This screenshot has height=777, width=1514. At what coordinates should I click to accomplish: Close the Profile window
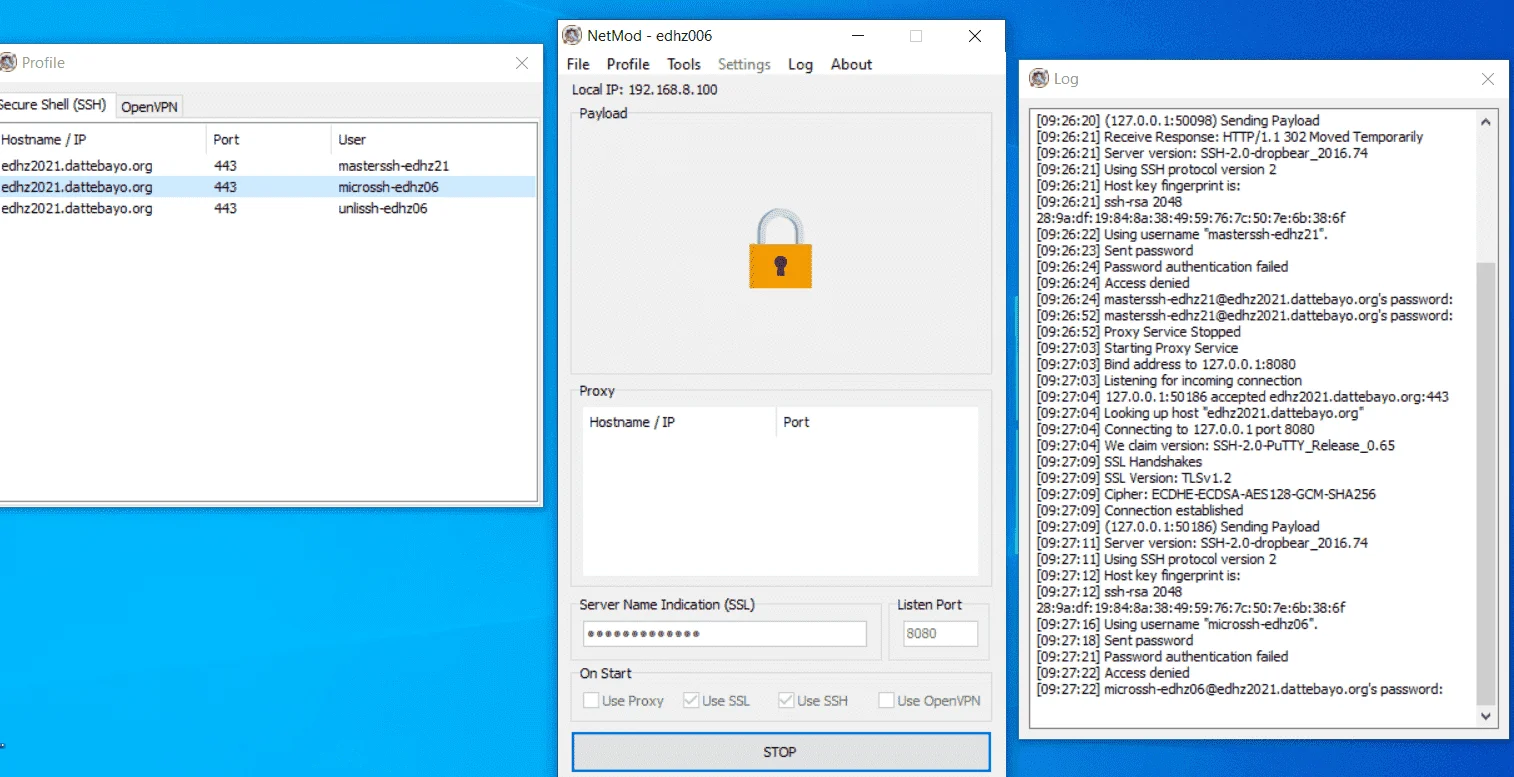point(522,63)
